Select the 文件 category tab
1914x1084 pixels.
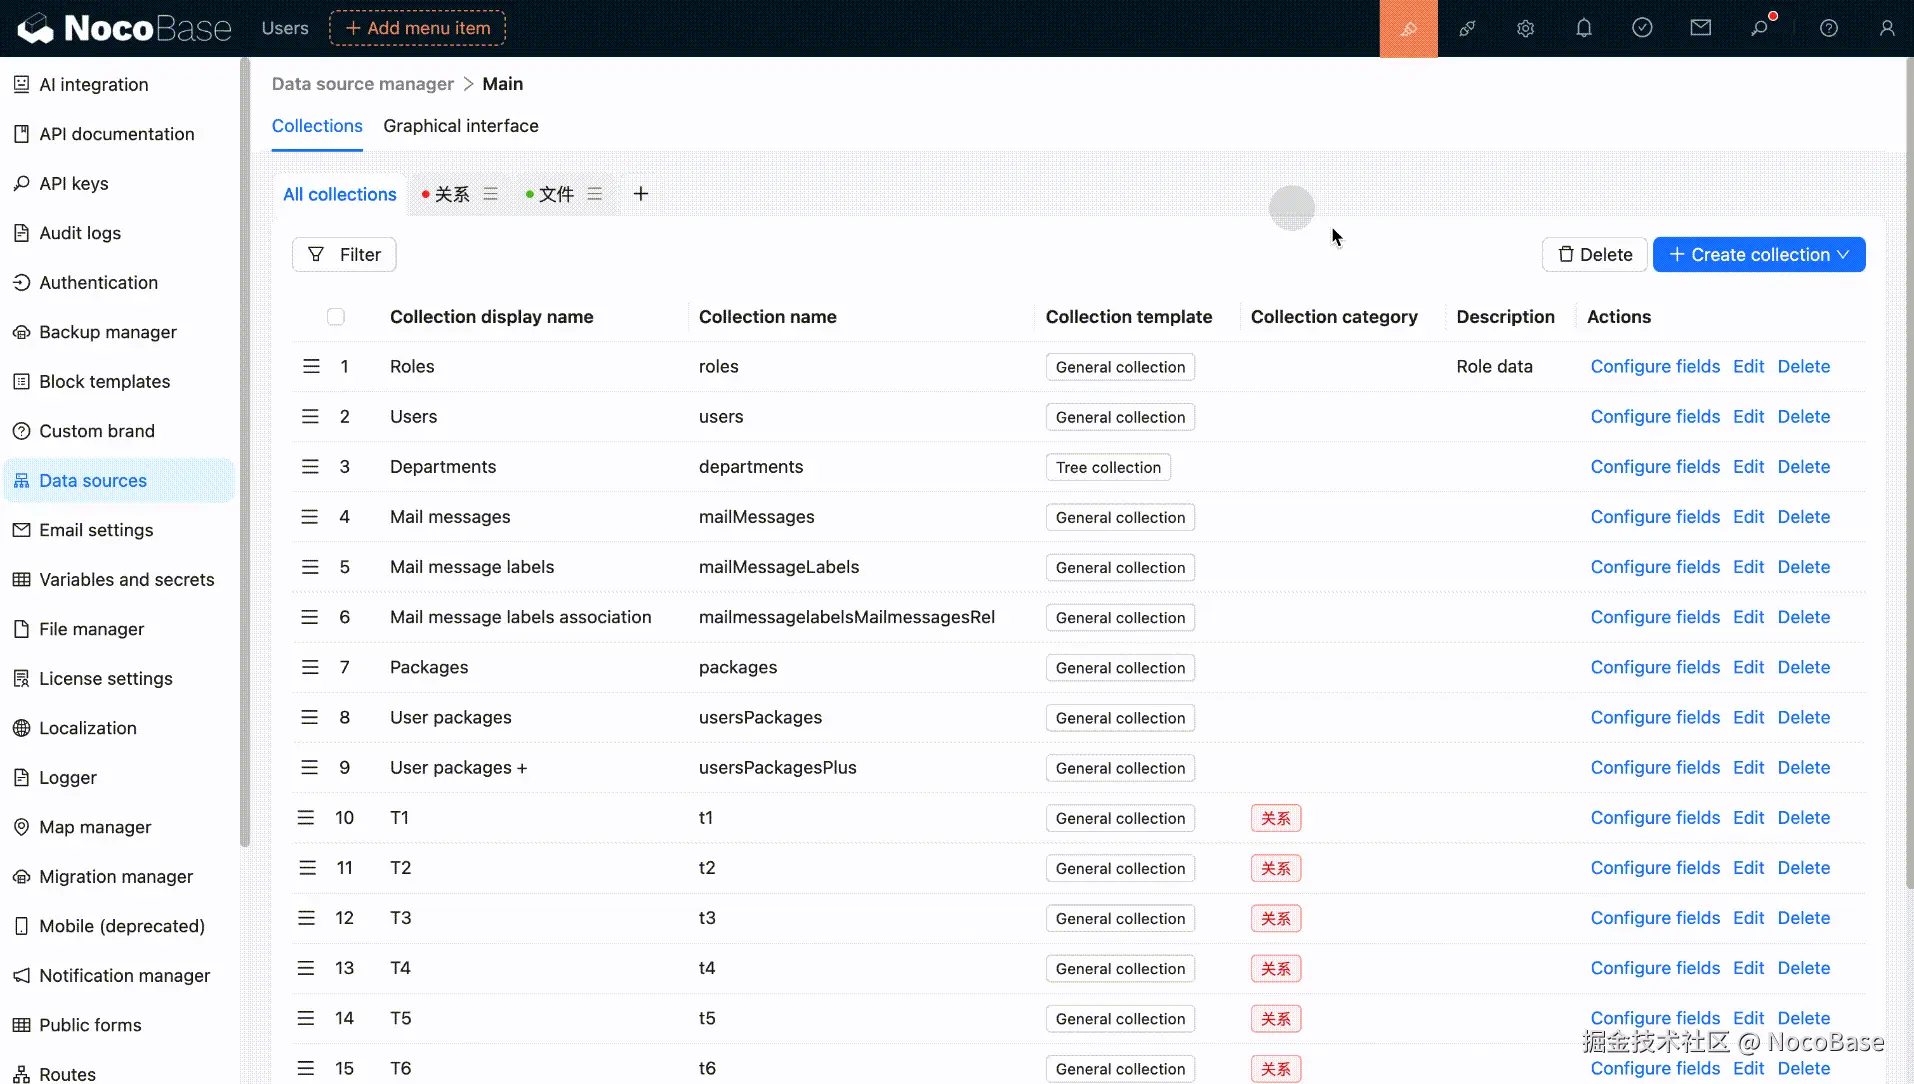pos(555,194)
